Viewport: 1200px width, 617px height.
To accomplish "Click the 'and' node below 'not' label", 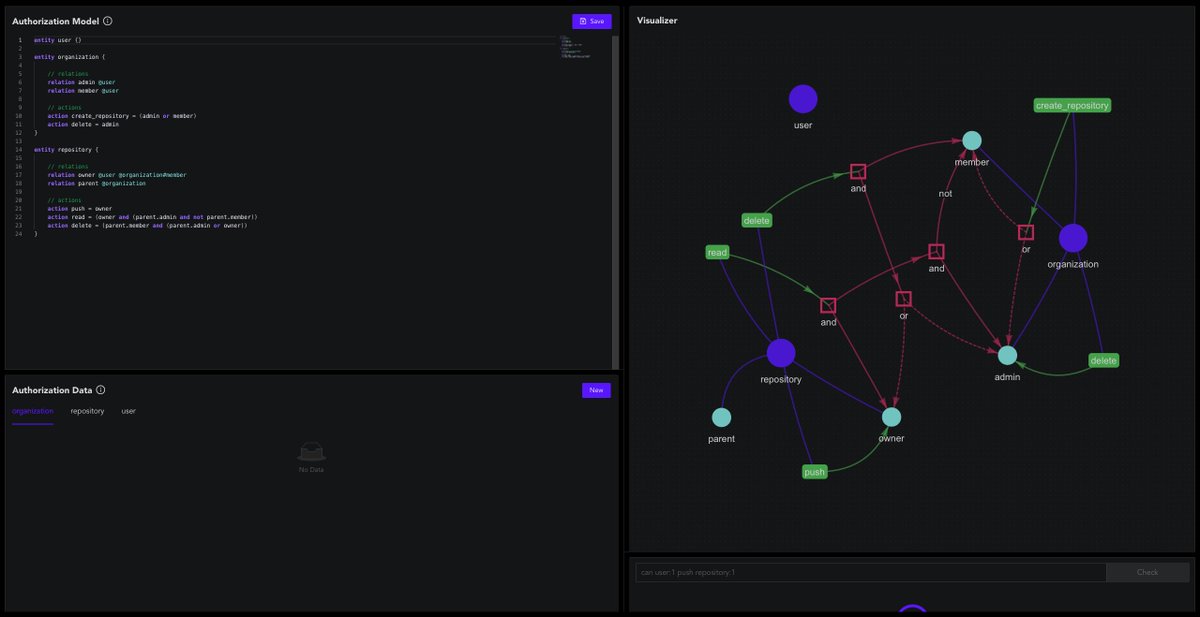I will pyautogui.click(x=936, y=251).
